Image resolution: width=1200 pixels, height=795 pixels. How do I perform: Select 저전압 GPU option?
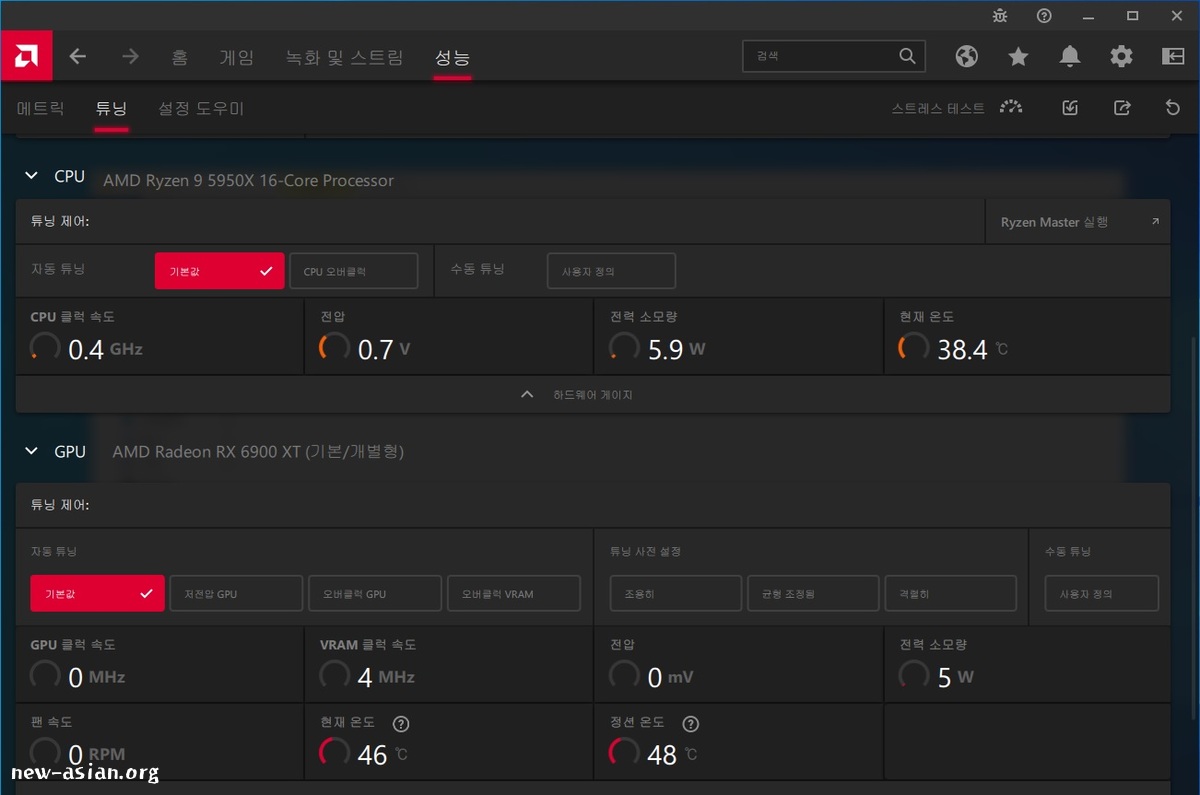tap(236, 593)
